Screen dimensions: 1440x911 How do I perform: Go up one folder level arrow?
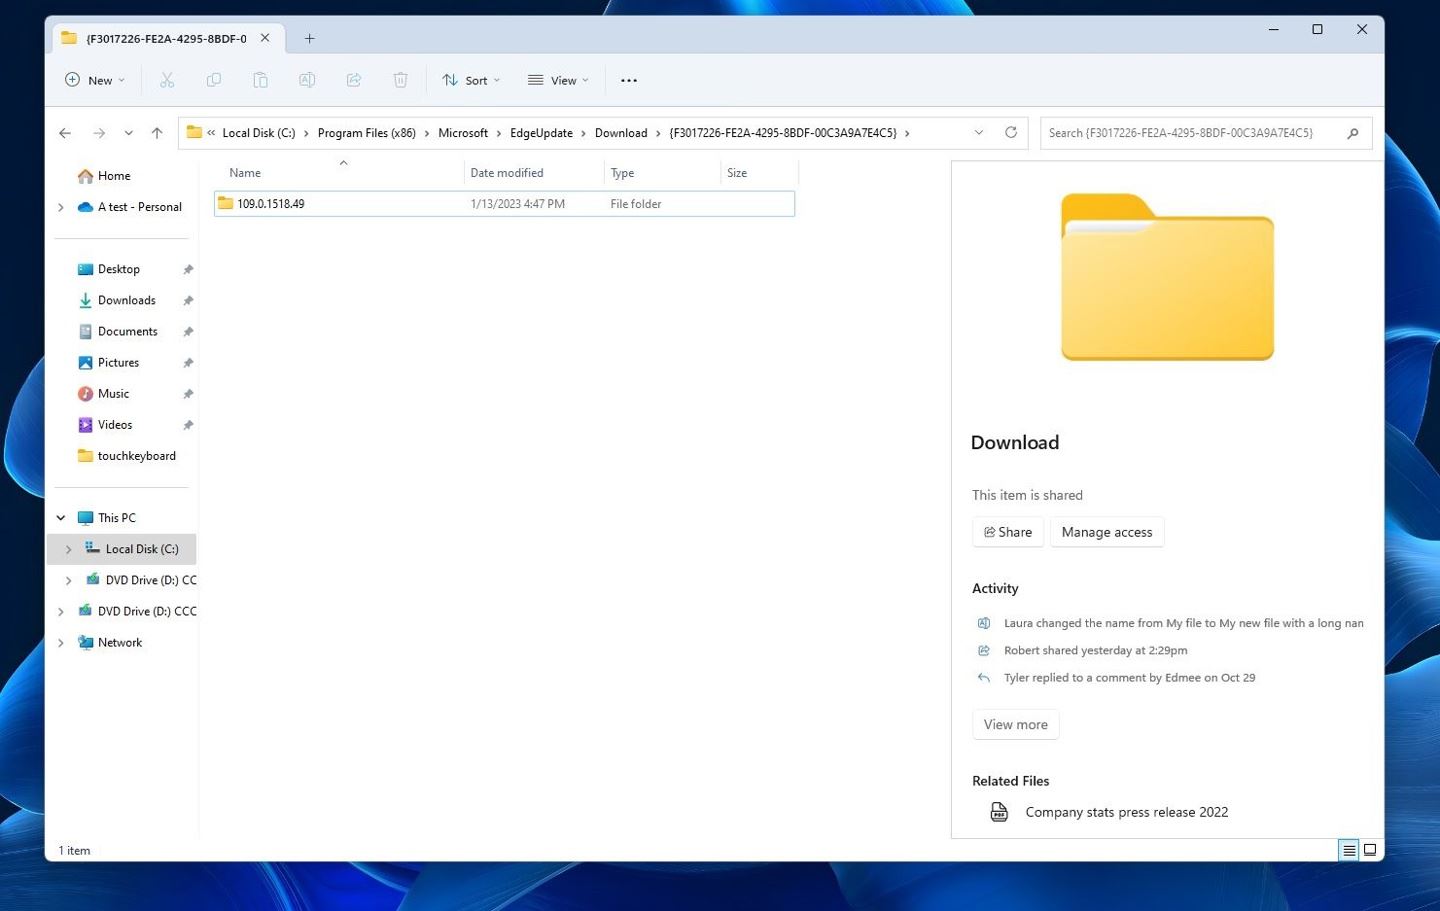pos(157,133)
